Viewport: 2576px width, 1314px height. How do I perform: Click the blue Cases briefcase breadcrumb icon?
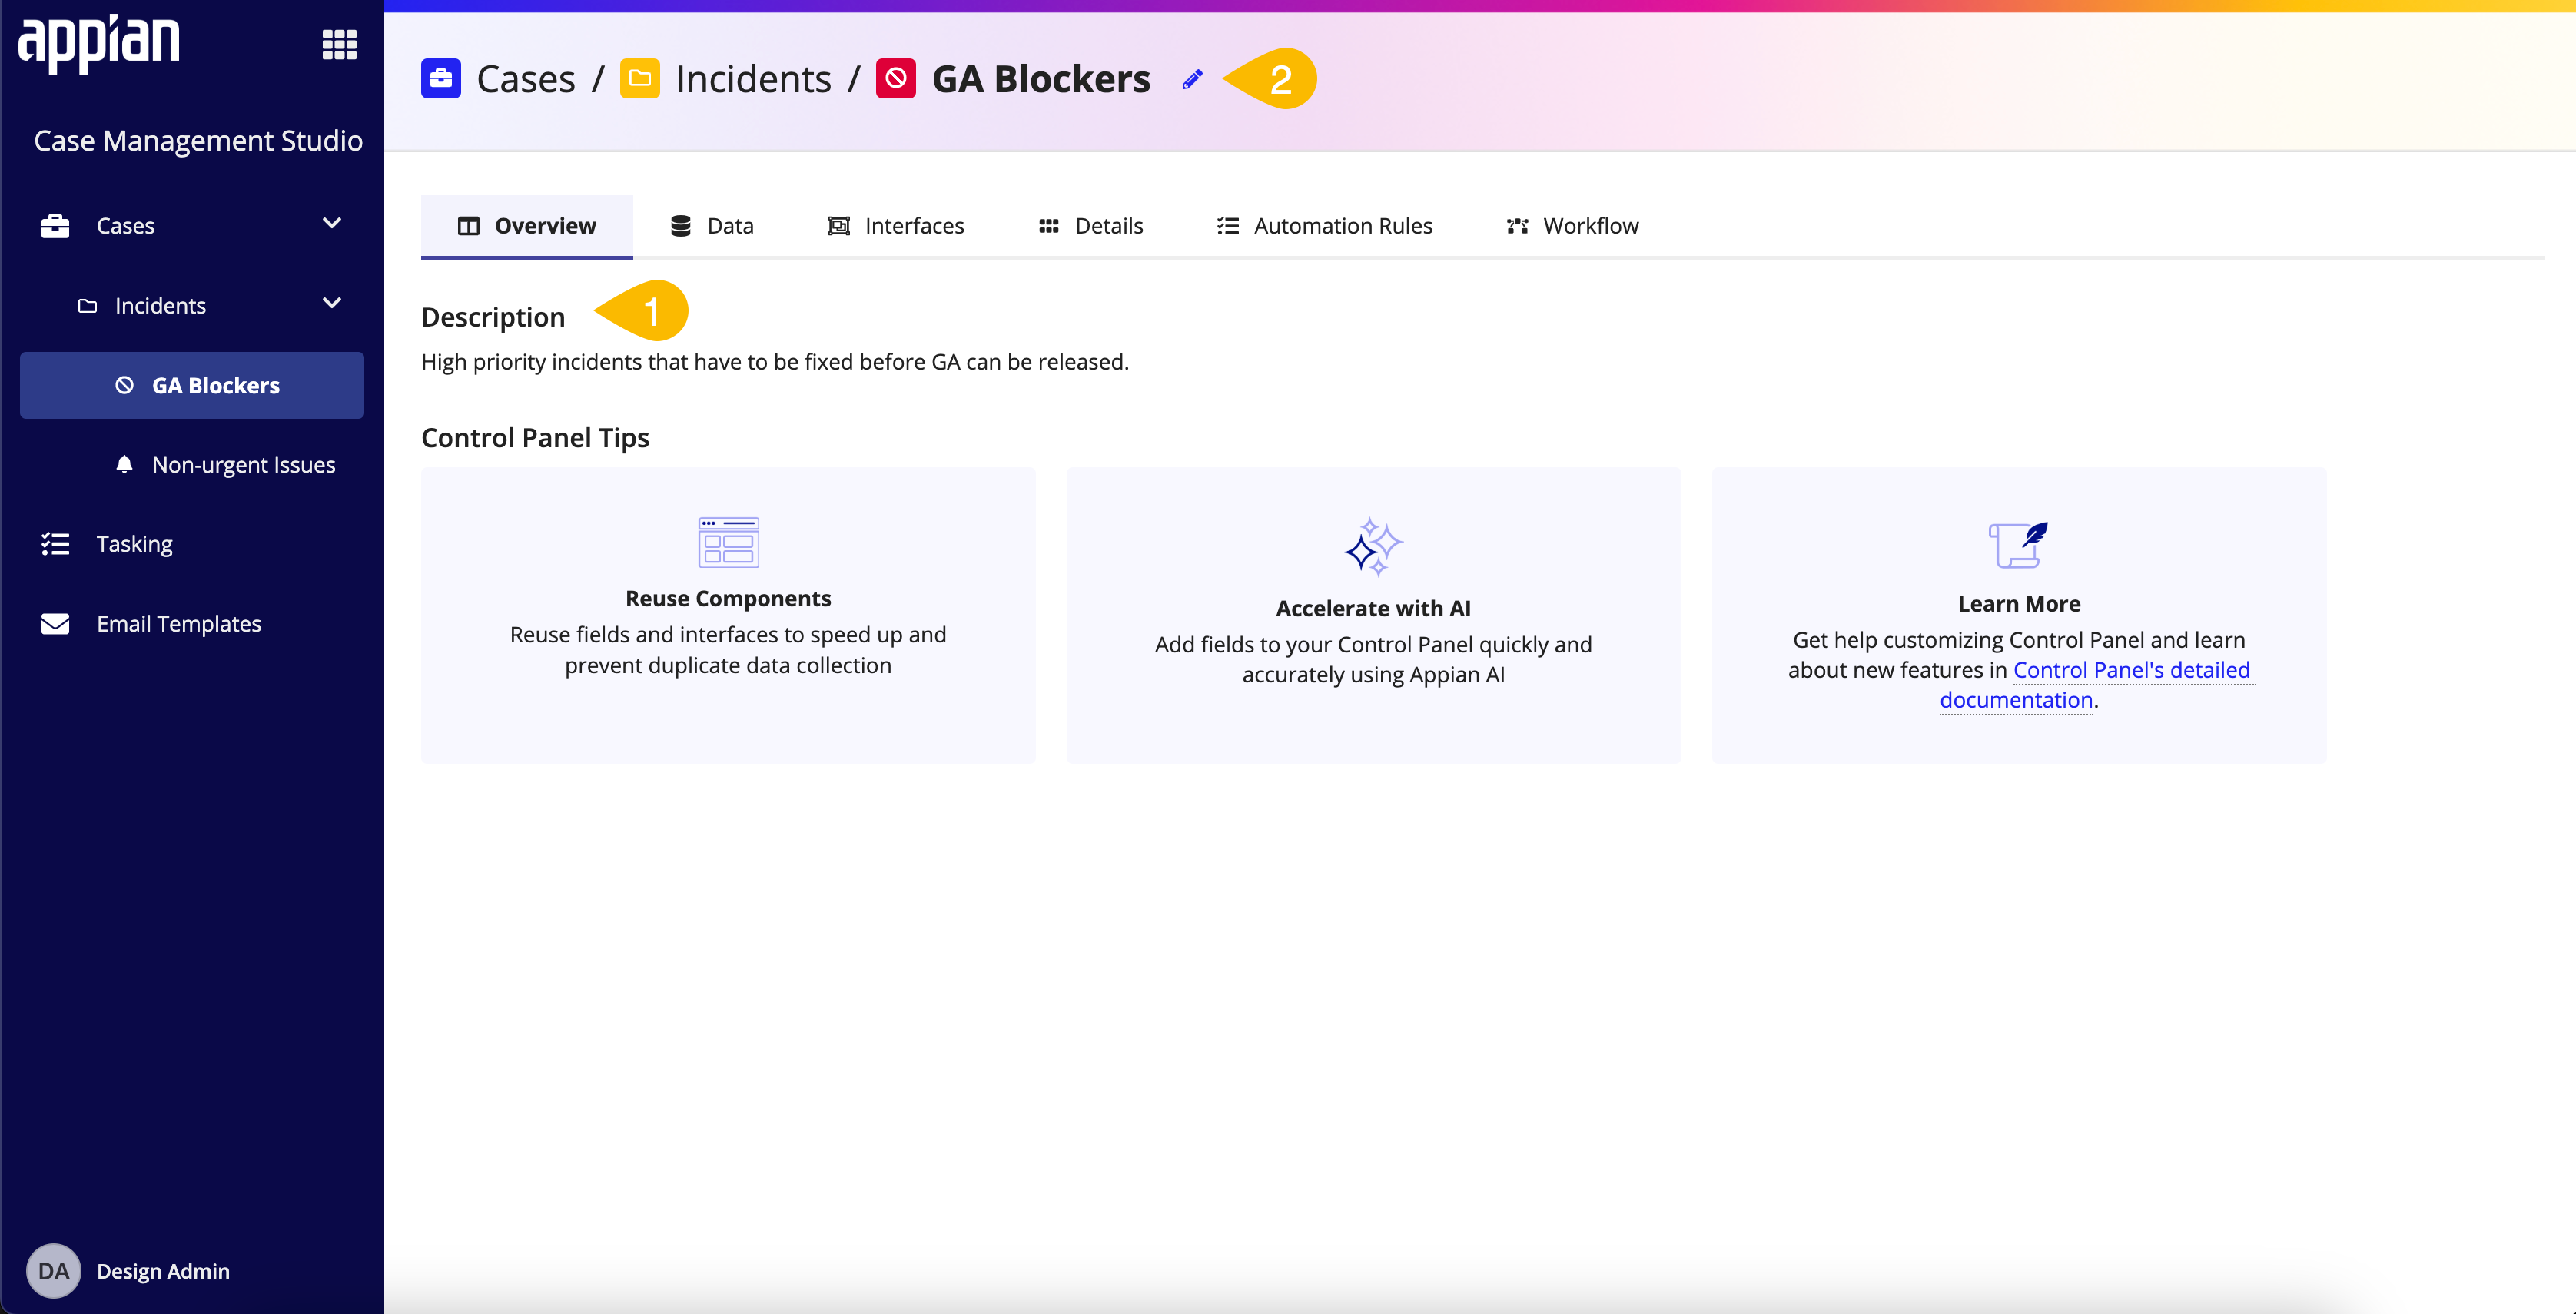pyautogui.click(x=441, y=79)
